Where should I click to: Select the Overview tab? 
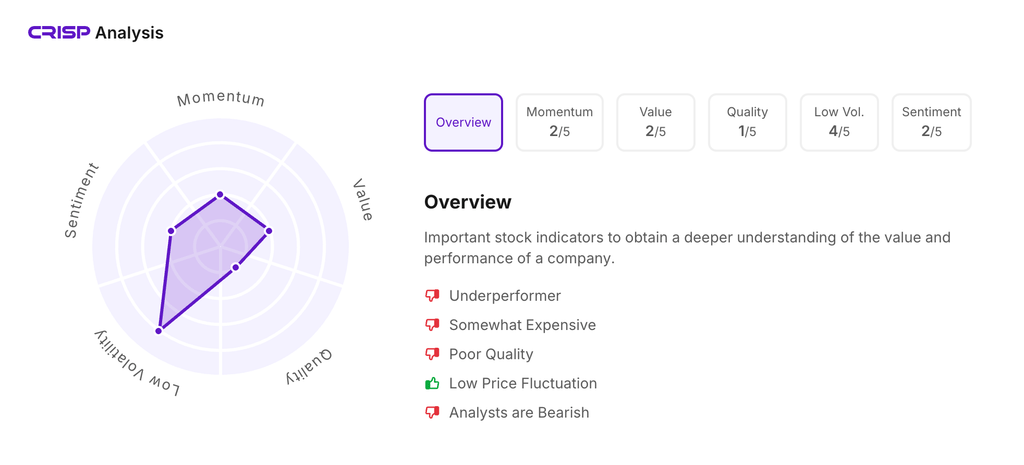[463, 122]
